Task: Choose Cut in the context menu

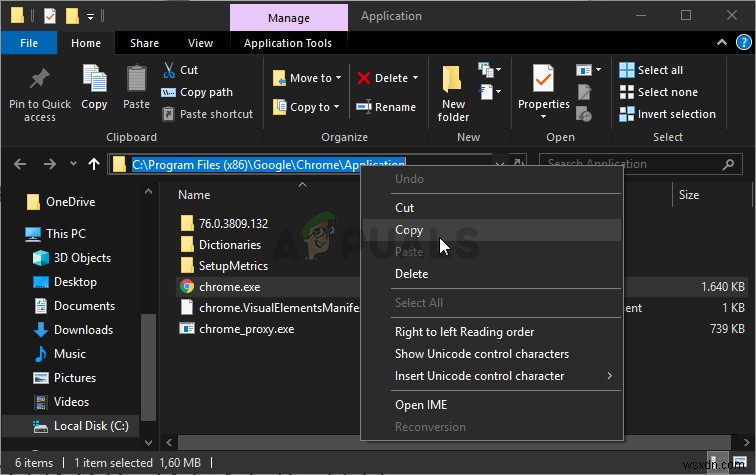Action: coord(492,208)
